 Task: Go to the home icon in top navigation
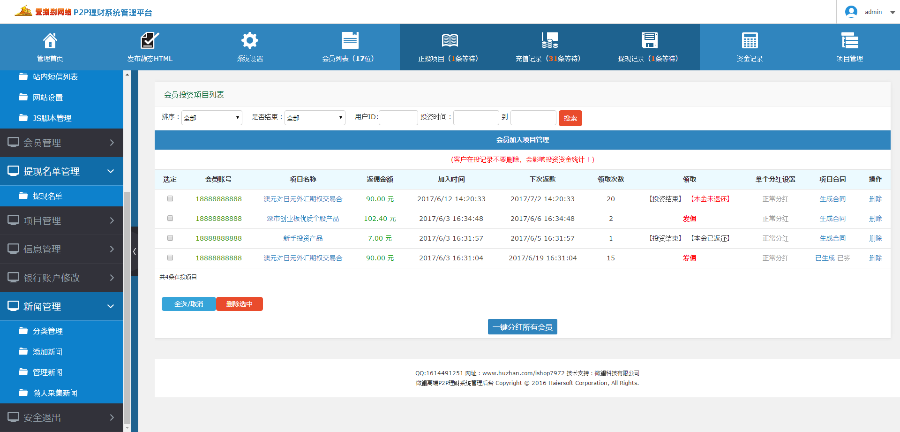pos(50,40)
